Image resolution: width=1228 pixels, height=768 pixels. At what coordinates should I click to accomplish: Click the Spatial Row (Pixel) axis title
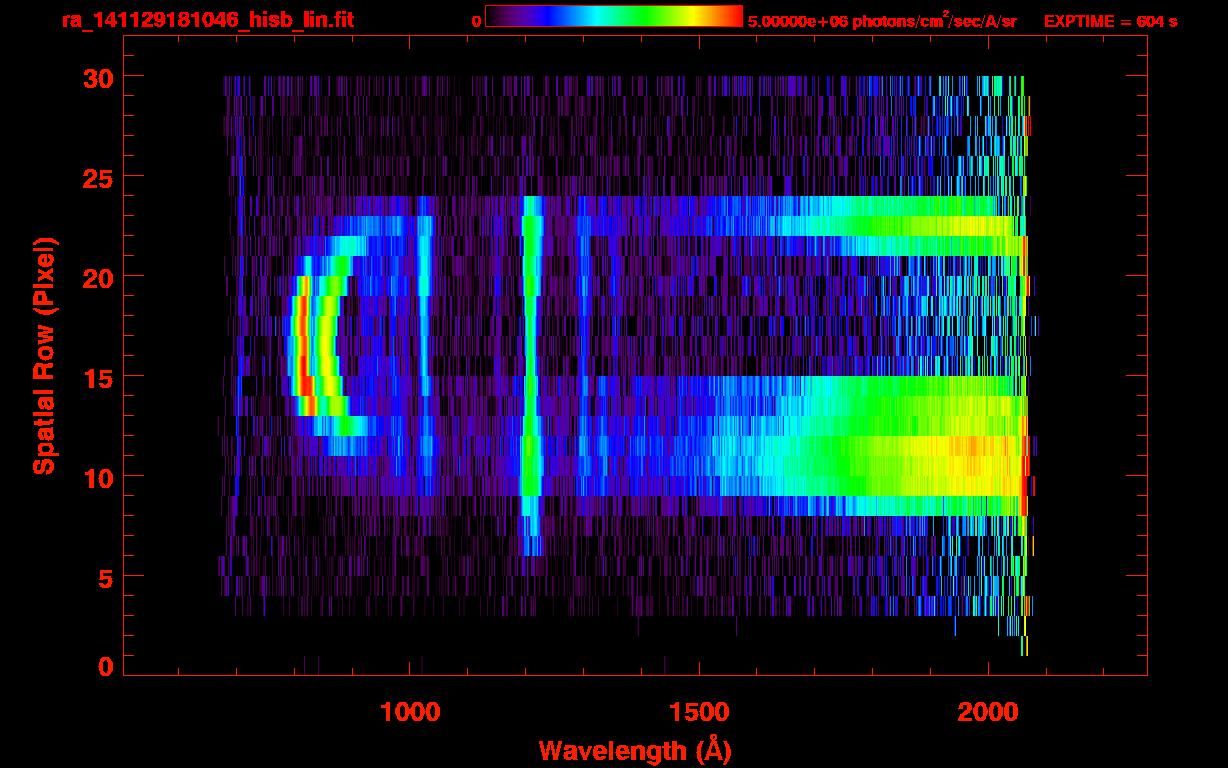click(x=43, y=356)
